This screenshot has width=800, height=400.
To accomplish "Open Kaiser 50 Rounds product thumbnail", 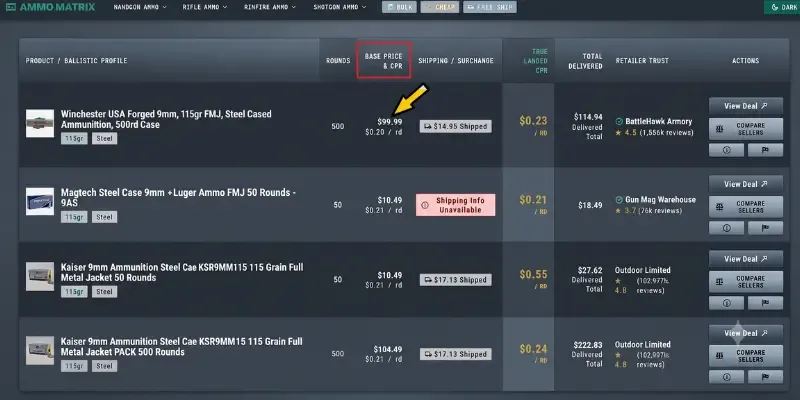I will click(x=40, y=277).
